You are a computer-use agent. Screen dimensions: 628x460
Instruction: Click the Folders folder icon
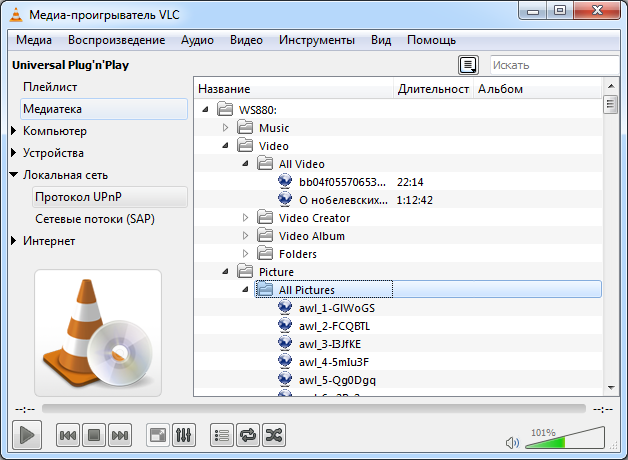pos(265,253)
